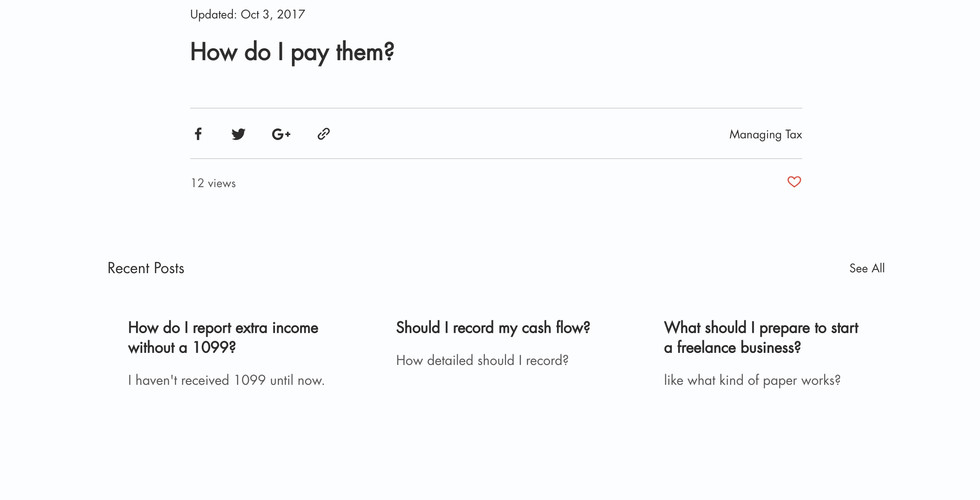Share the post on Twitter
The height and width of the screenshot is (500, 980).
point(238,134)
